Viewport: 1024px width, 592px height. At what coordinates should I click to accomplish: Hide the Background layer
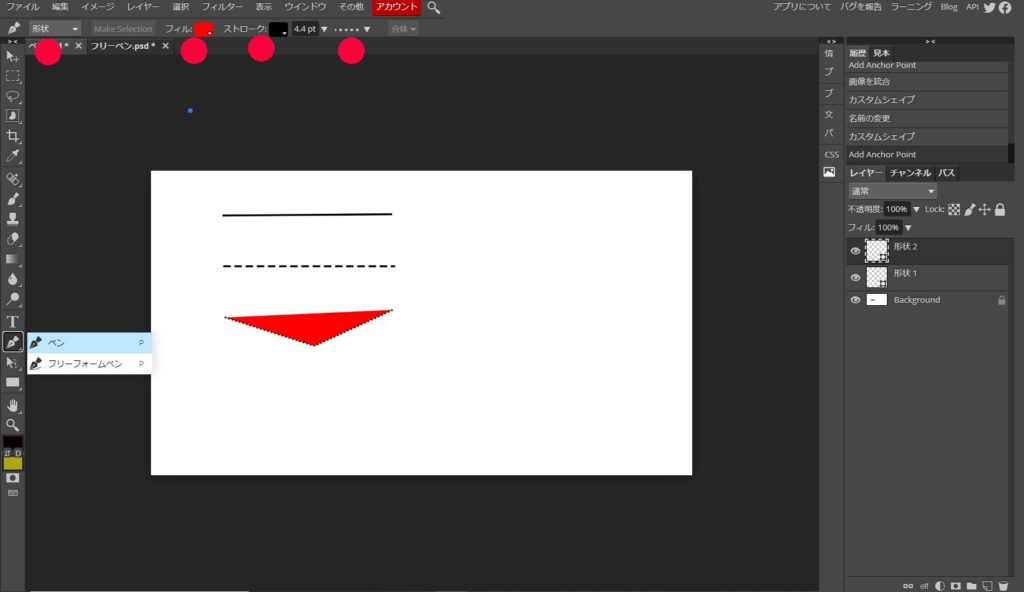(855, 300)
